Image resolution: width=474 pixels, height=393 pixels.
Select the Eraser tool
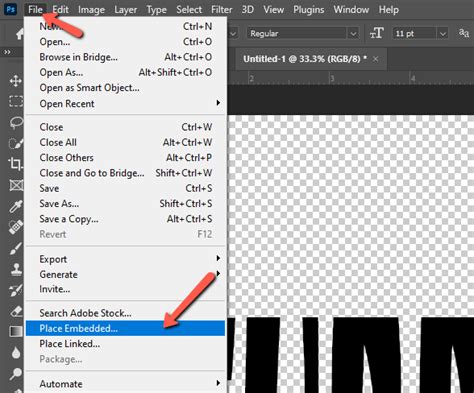tap(16, 311)
